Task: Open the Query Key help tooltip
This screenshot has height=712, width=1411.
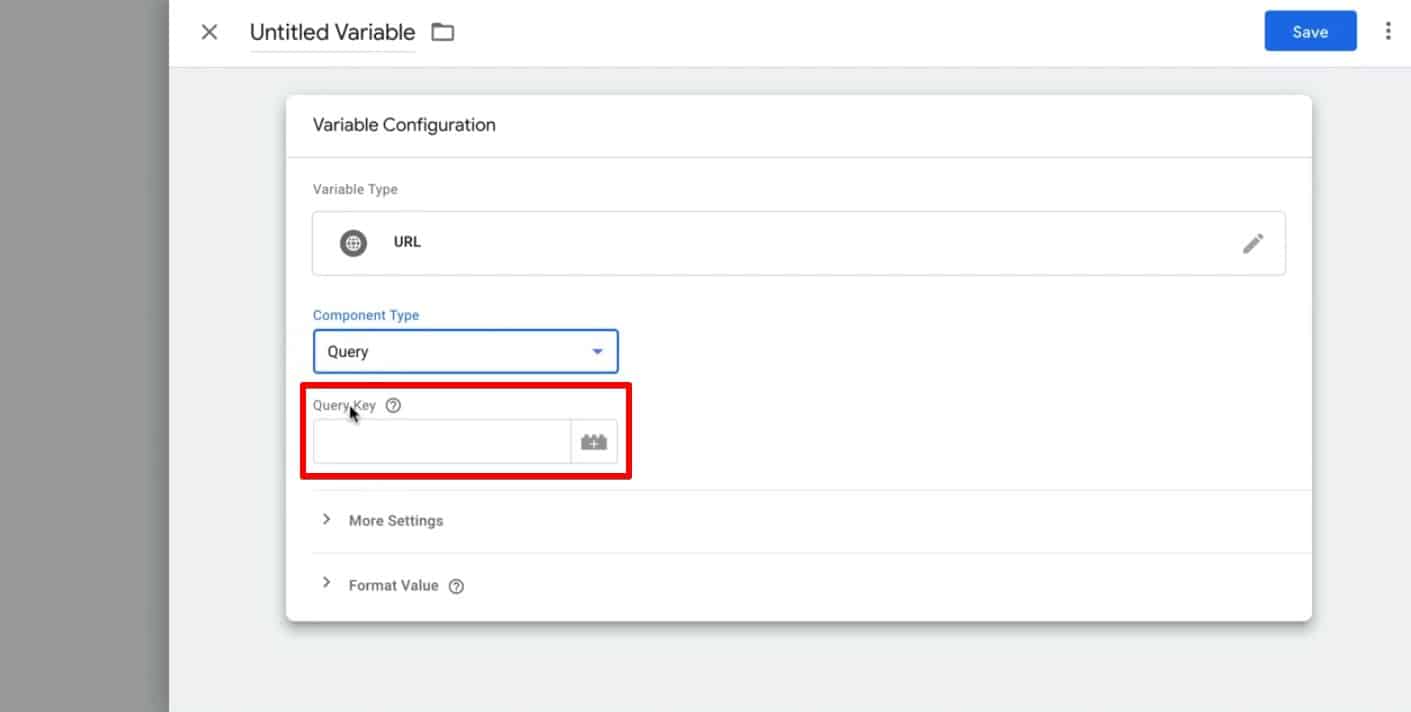Action: point(392,405)
